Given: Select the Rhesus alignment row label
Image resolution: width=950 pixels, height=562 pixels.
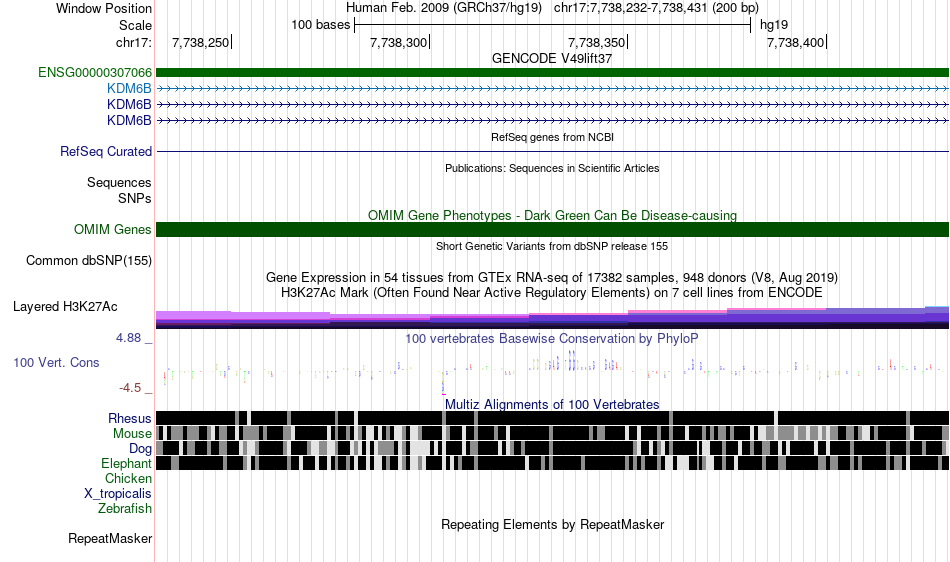Looking at the screenshot, I should 130,418.
